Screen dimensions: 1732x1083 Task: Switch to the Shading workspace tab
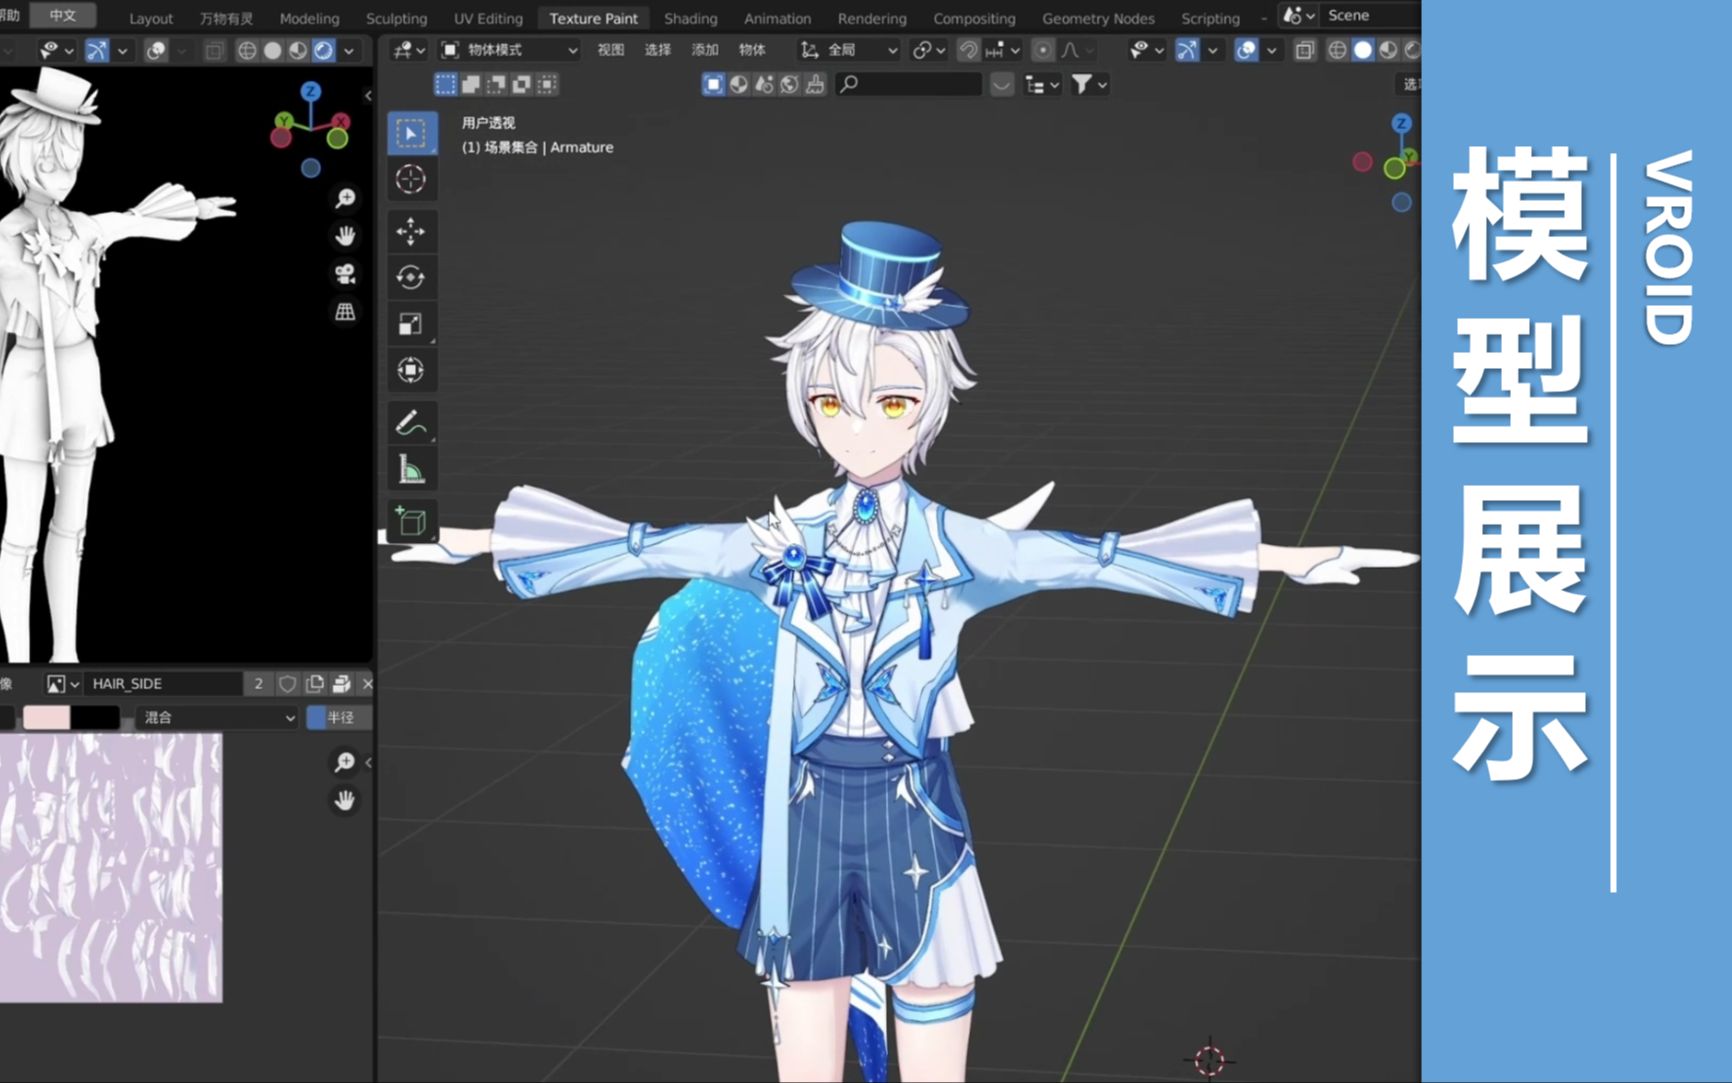click(690, 18)
